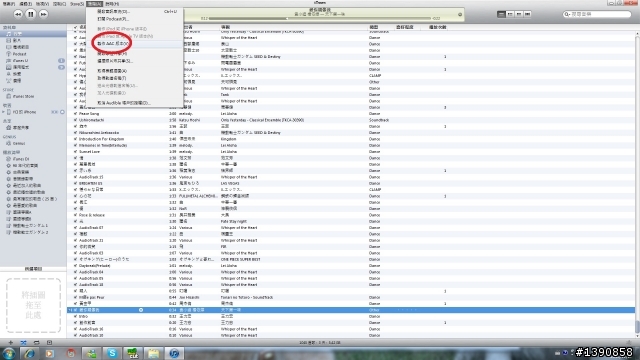Uncheck the Peace Song track checkbox
Viewport: 640px width, 360px height.
coord(76,114)
